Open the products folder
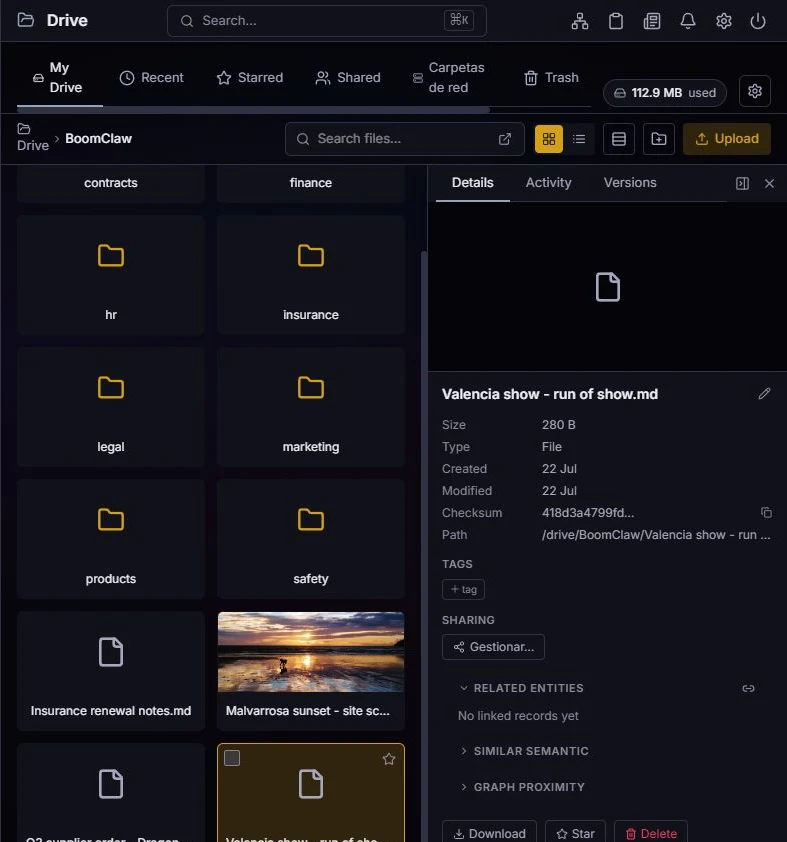The width and height of the screenshot is (787, 842). (x=111, y=539)
